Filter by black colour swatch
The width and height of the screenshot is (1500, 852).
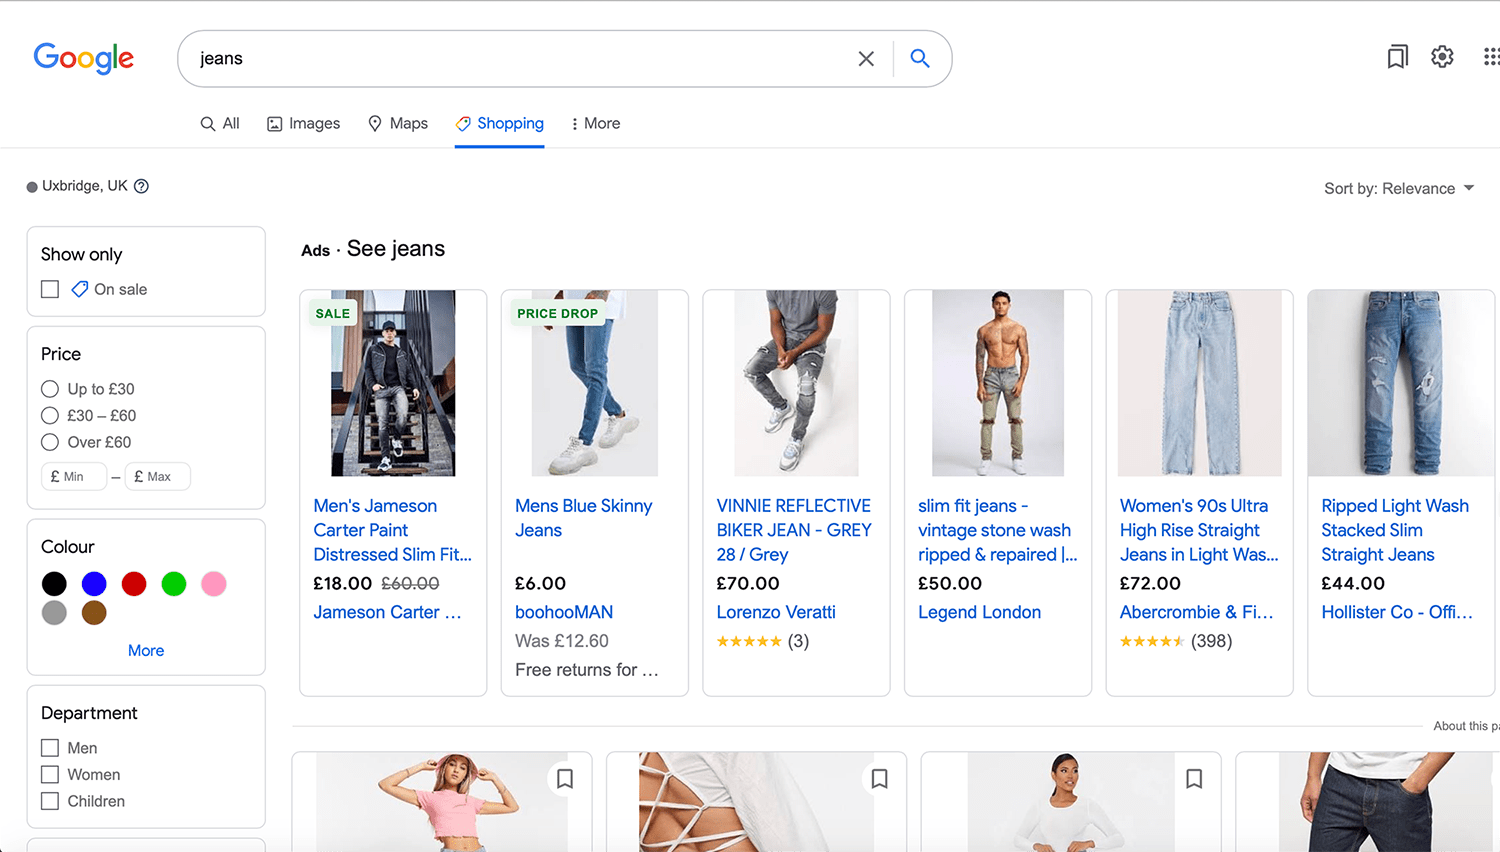[x=54, y=584]
